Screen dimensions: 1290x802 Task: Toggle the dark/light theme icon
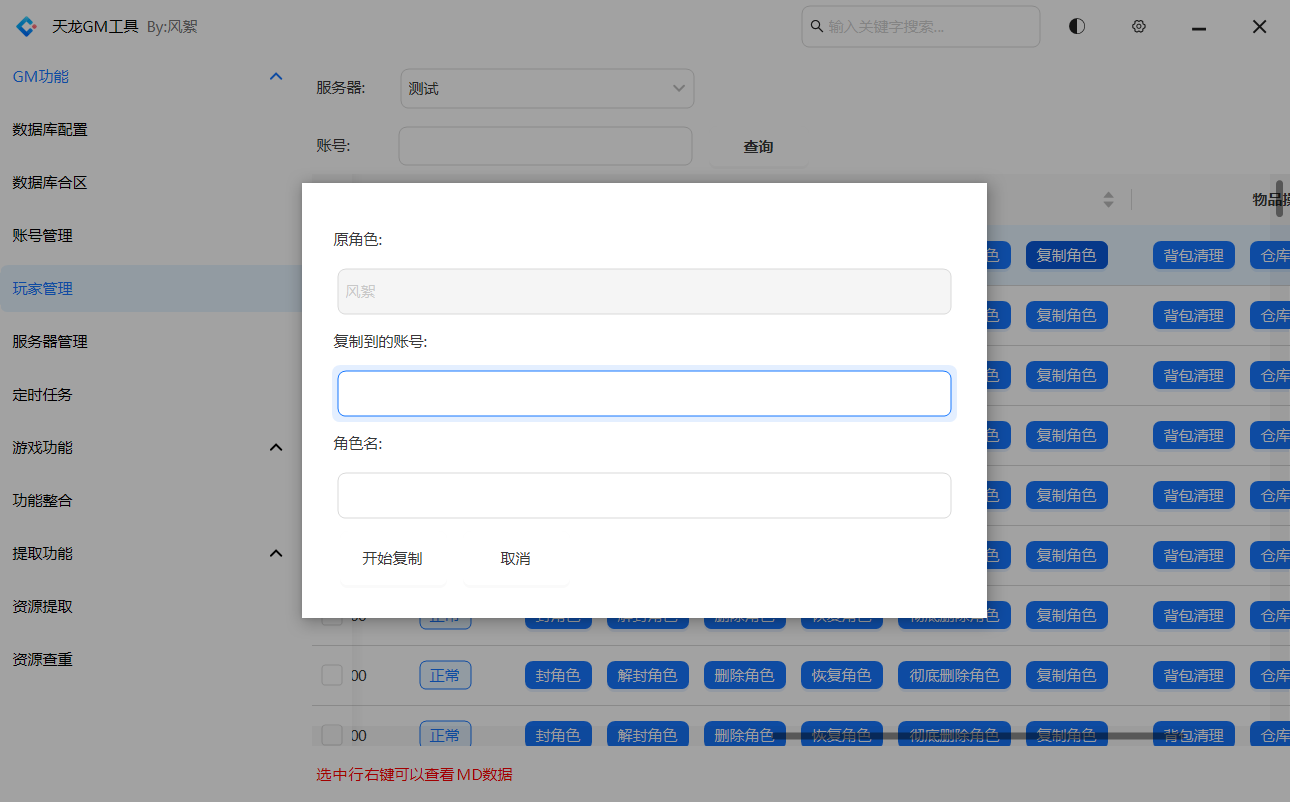pyautogui.click(x=1077, y=27)
